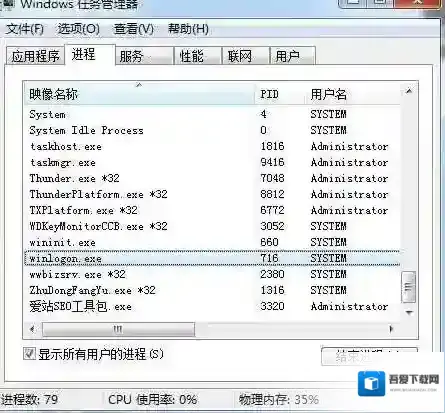This screenshot has height=413, width=445.
Task: Select the TXPlatform.exe *32 process
Action: pyautogui.click(x=212, y=210)
